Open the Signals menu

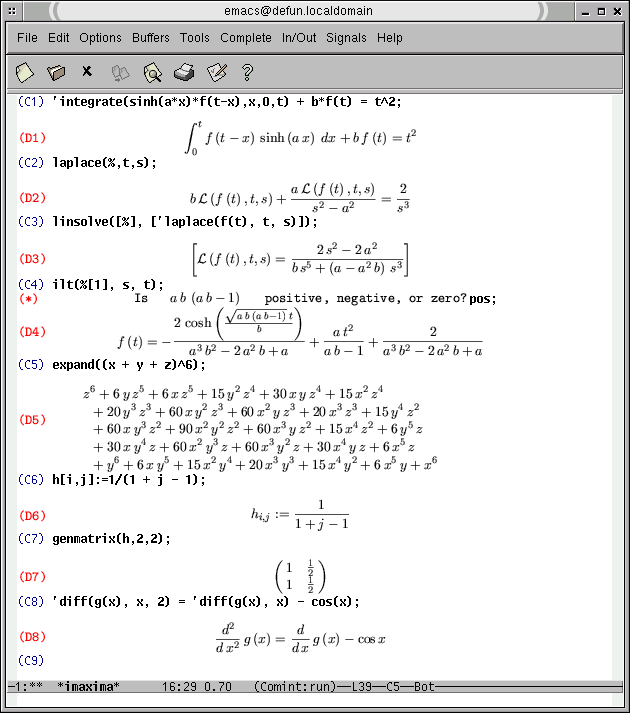point(346,38)
